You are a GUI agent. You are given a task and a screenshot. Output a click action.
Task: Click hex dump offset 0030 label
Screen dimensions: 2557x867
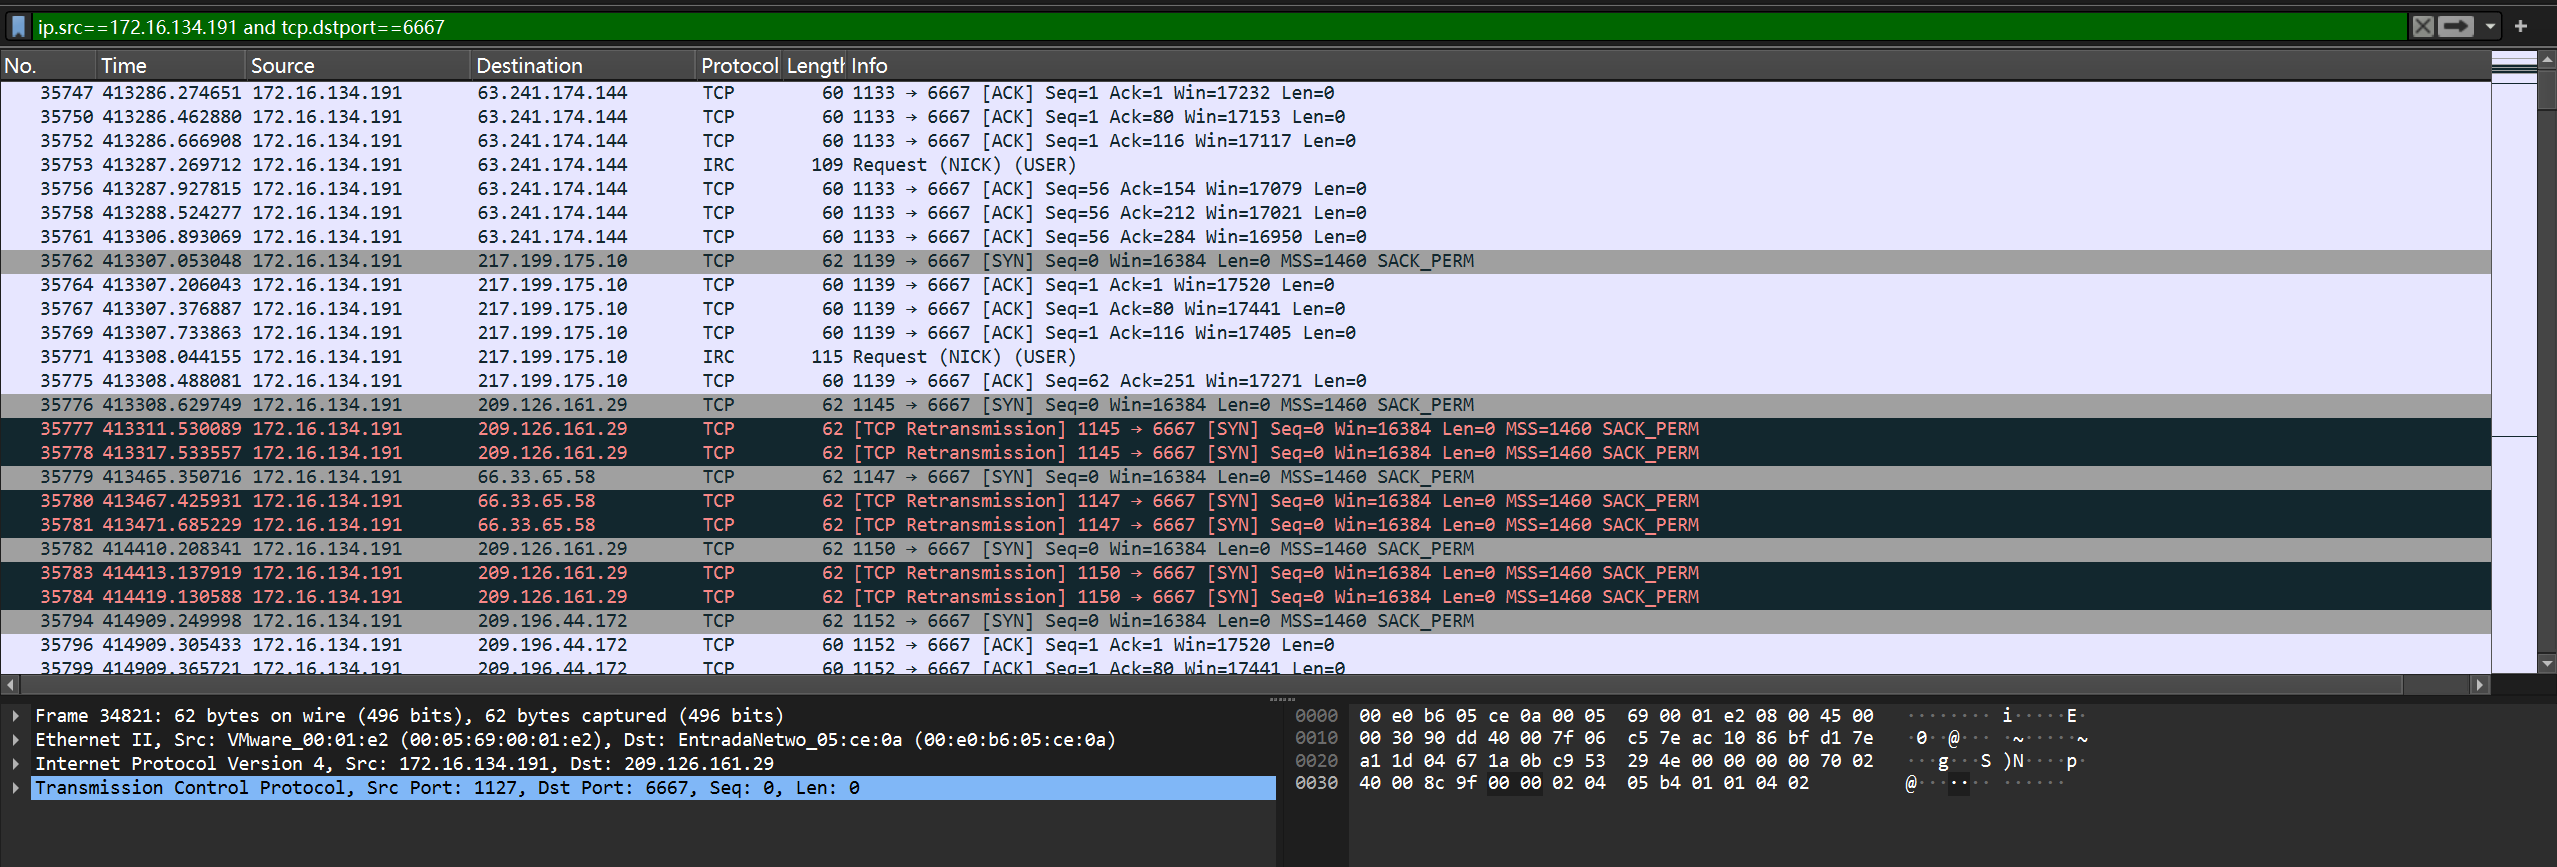point(1316,783)
